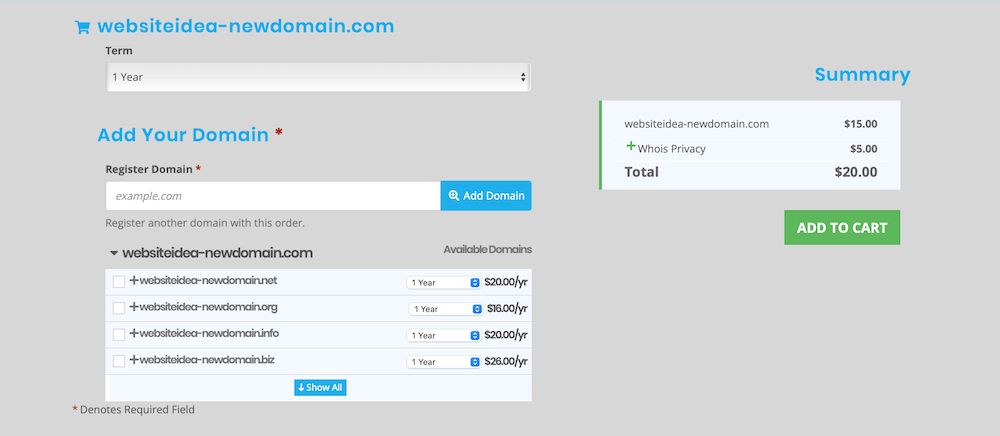The image size is (1000, 436).
Task: Check the websiteidea-newdomain.net checkbox
Action: [x=119, y=282]
